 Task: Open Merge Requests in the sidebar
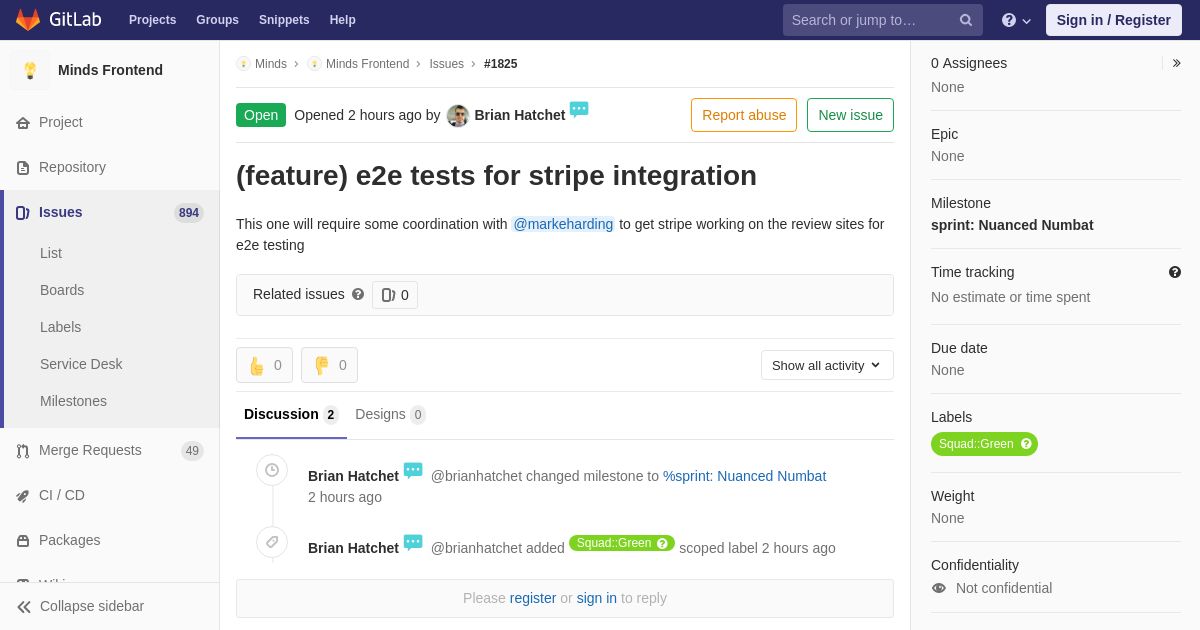90,451
